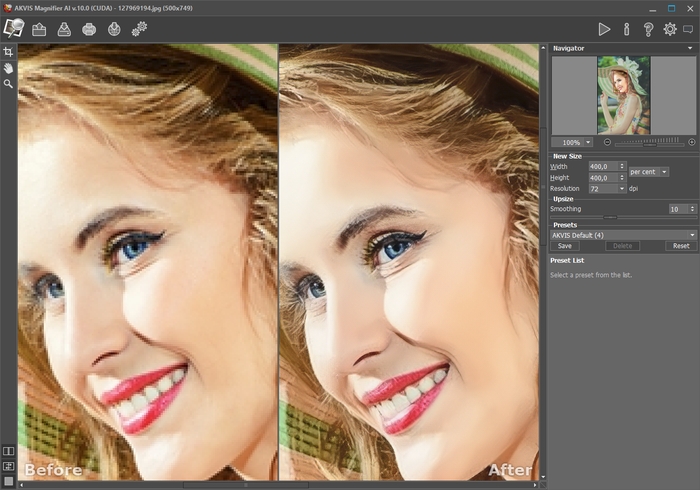This screenshot has height=490, width=700.
Task: Open batch processing gears icon
Action: pos(139,29)
